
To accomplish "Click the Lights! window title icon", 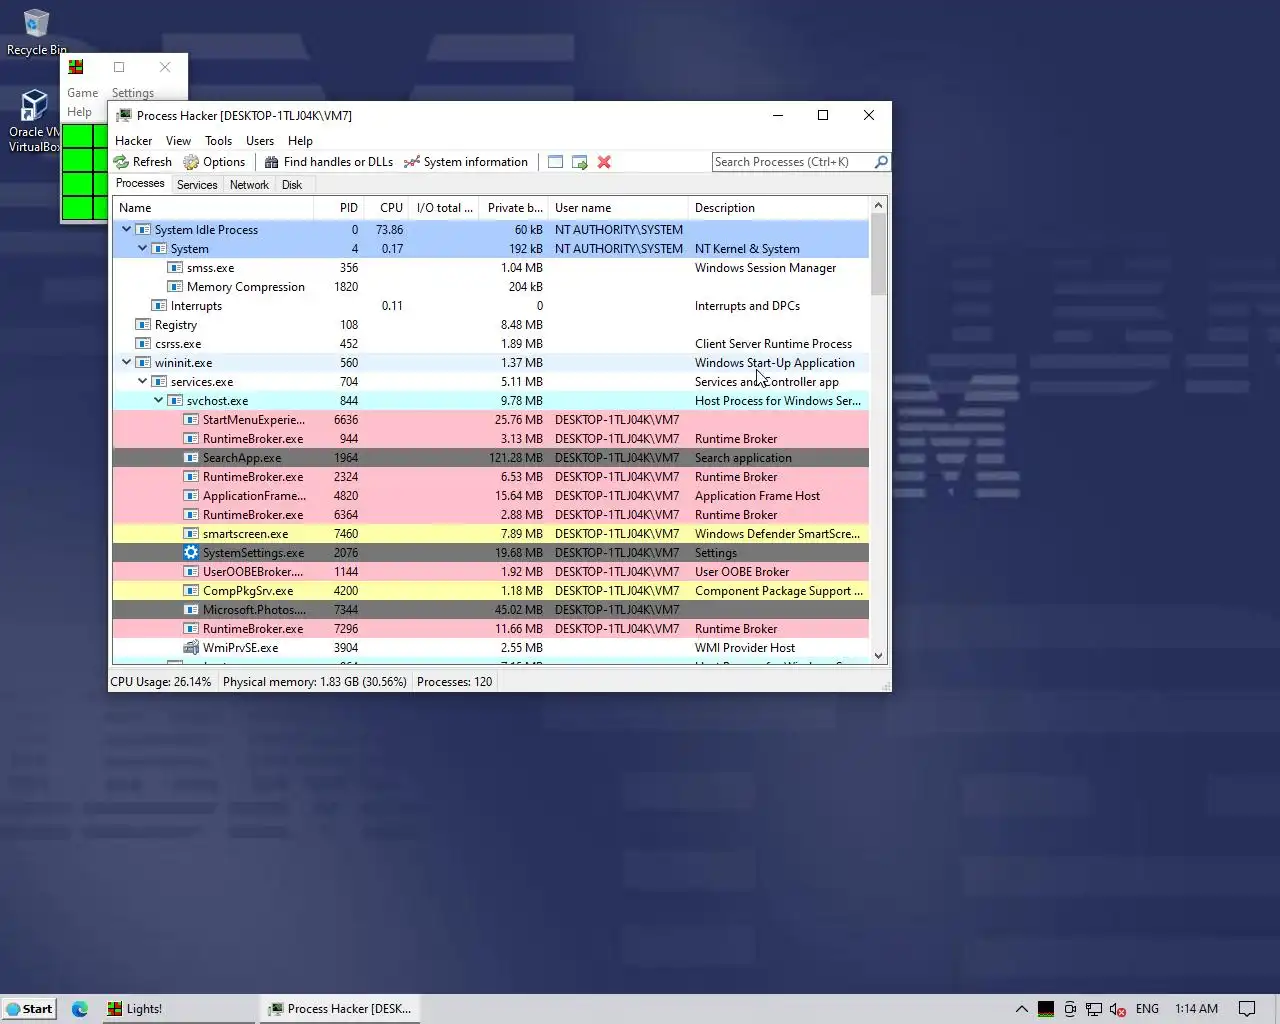I will [76, 67].
